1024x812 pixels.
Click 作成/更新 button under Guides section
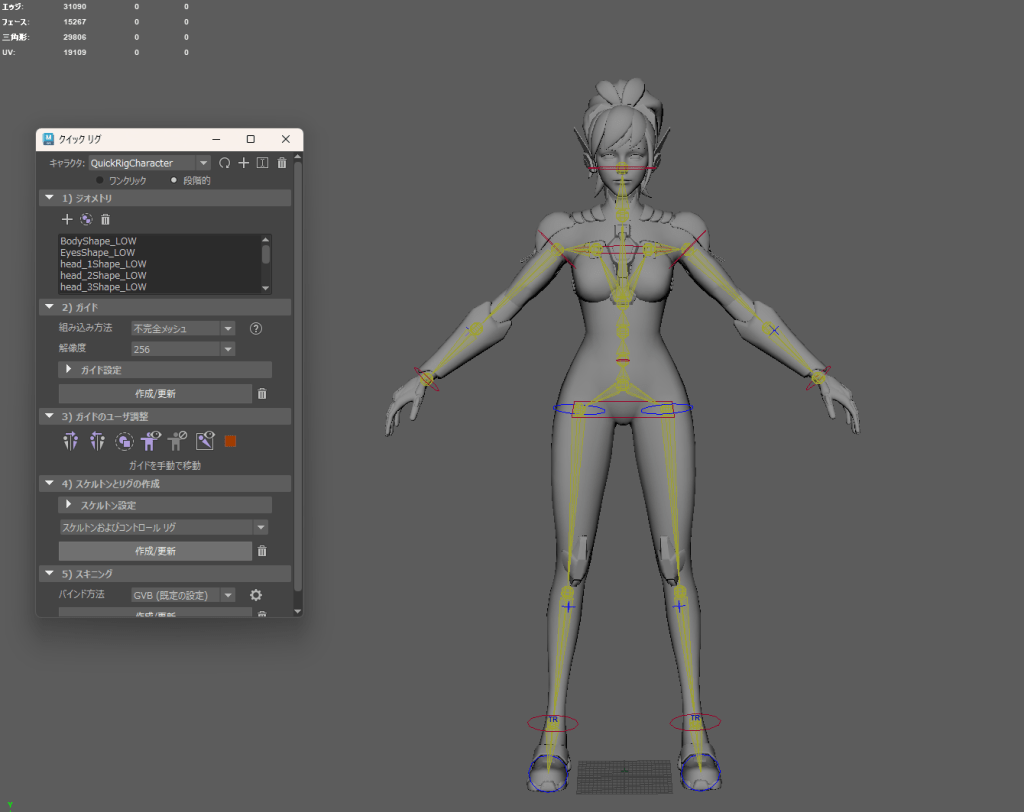pos(155,394)
